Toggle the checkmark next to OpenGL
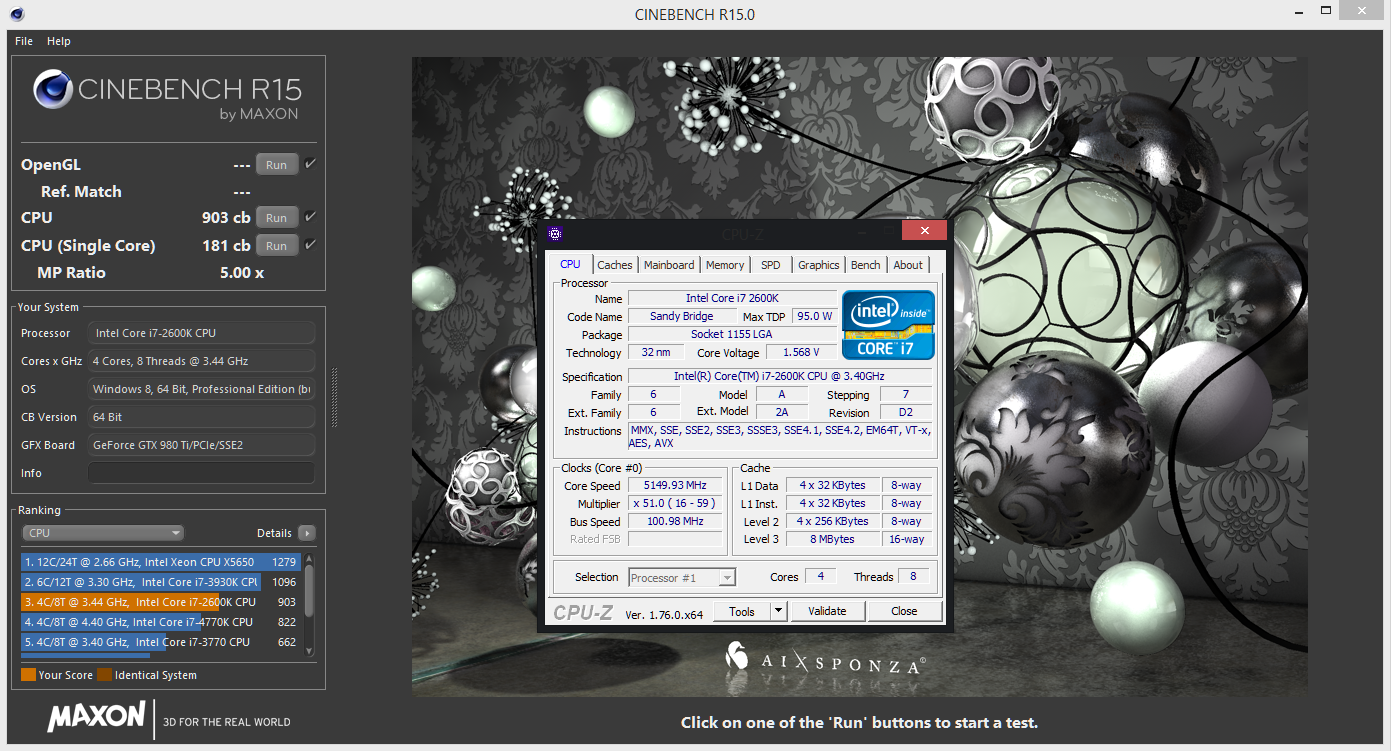Image resolution: width=1391 pixels, height=751 pixels. click(308, 162)
